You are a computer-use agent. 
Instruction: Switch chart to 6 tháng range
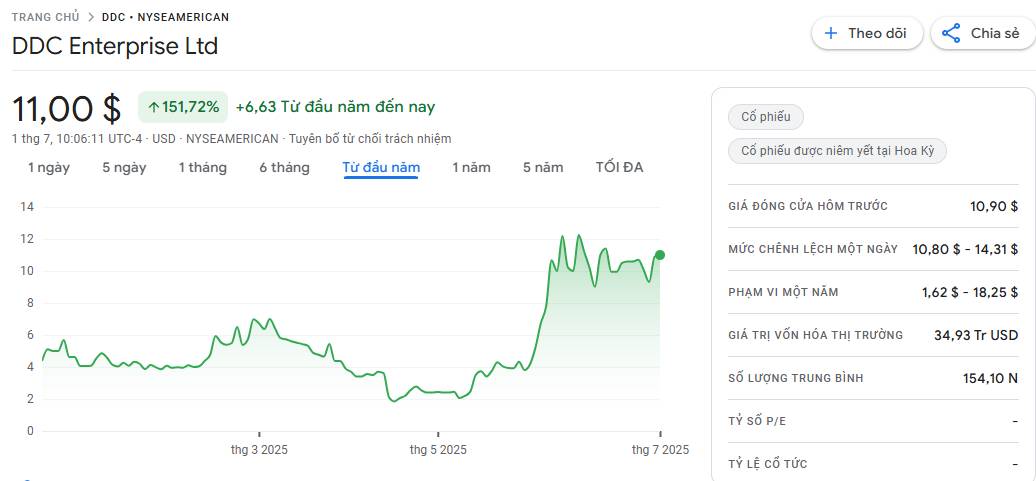(x=284, y=168)
